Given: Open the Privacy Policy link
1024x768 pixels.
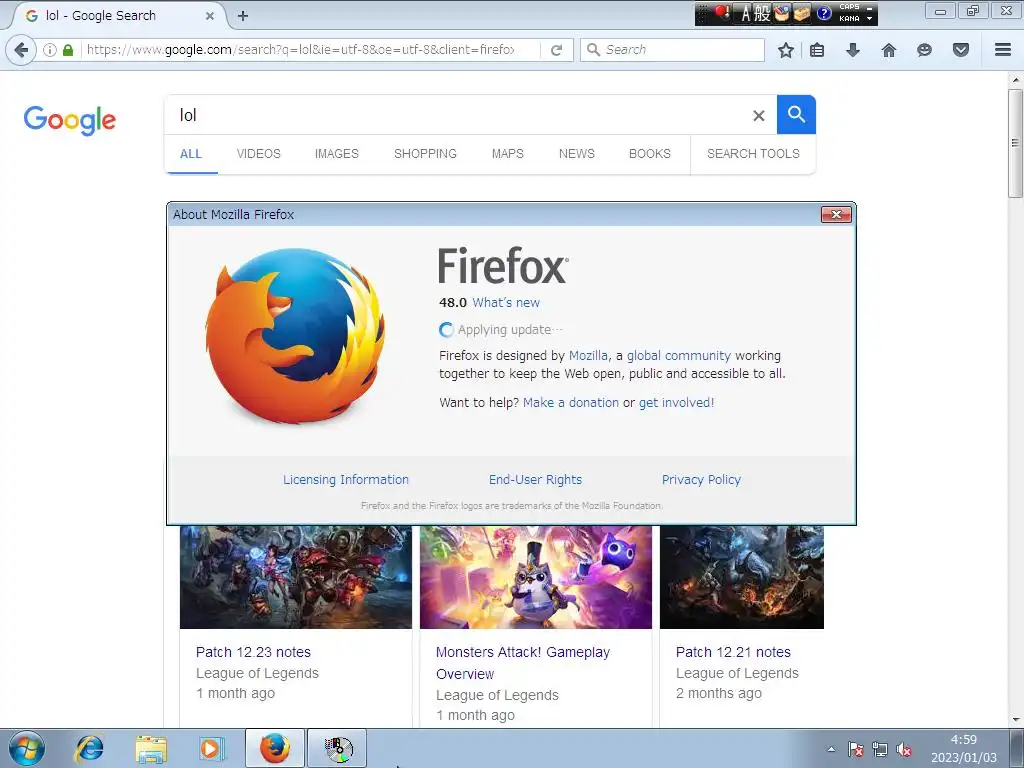Looking at the screenshot, I should pos(701,480).
